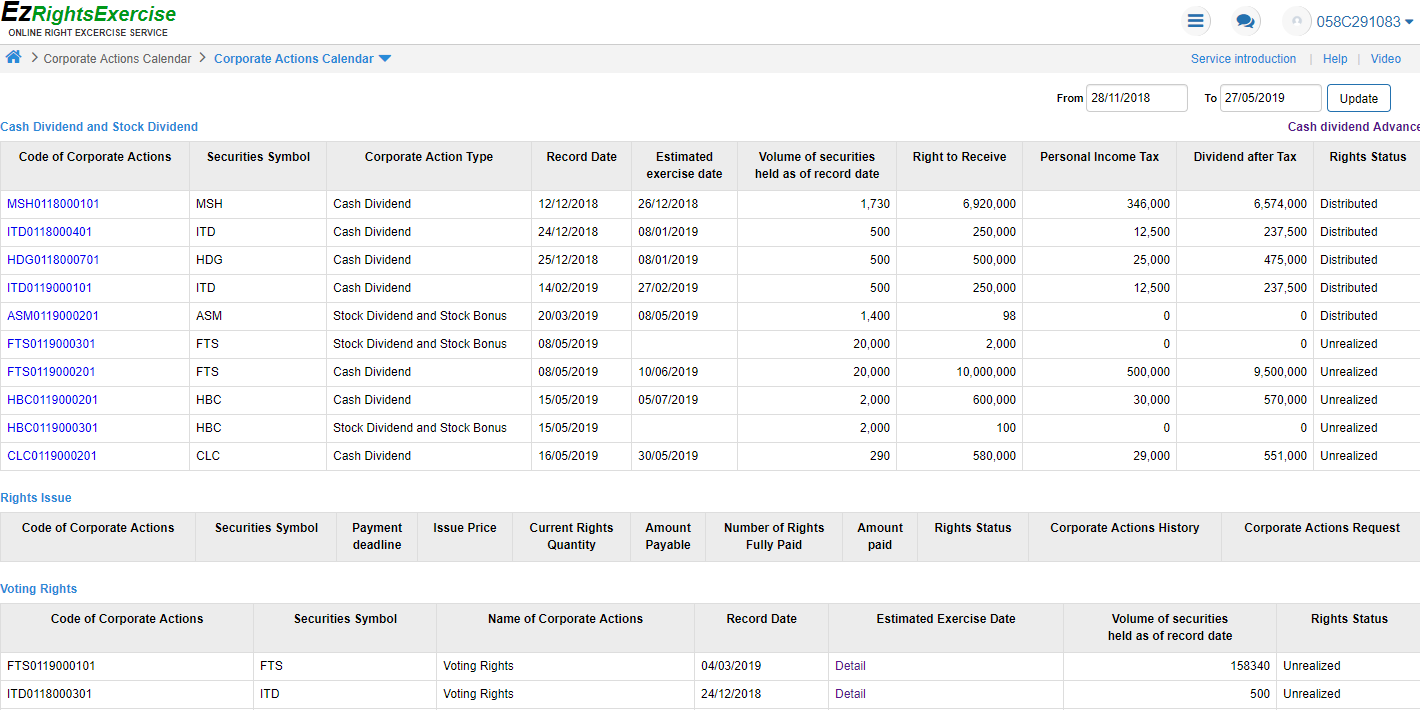This screenshot has width=1420, height=710.
Task: Click the To date input field
Action: 1270,98
